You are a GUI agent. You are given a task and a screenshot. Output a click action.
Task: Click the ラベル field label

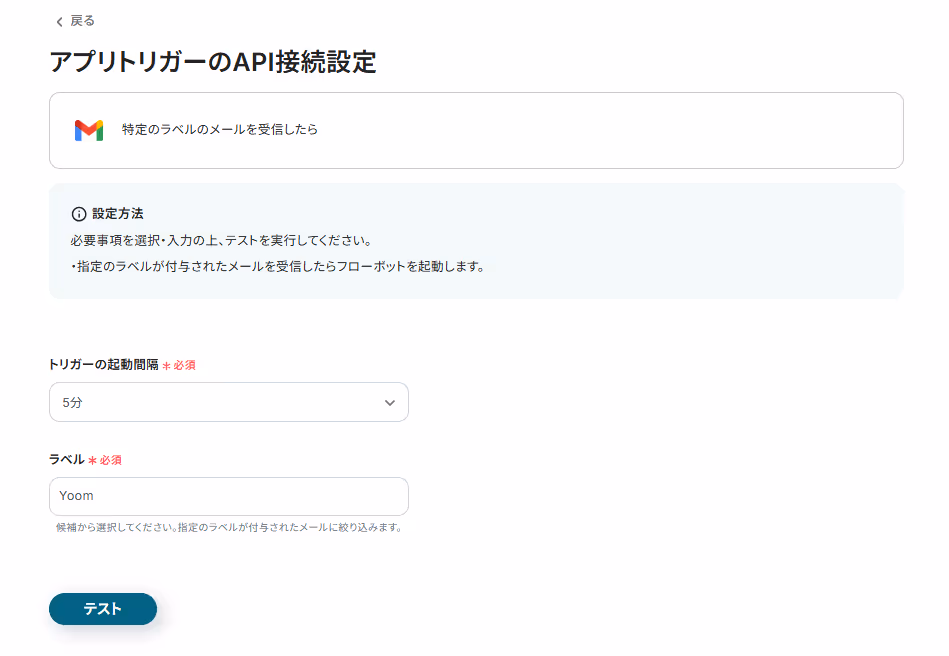click(x=67, y=459)
